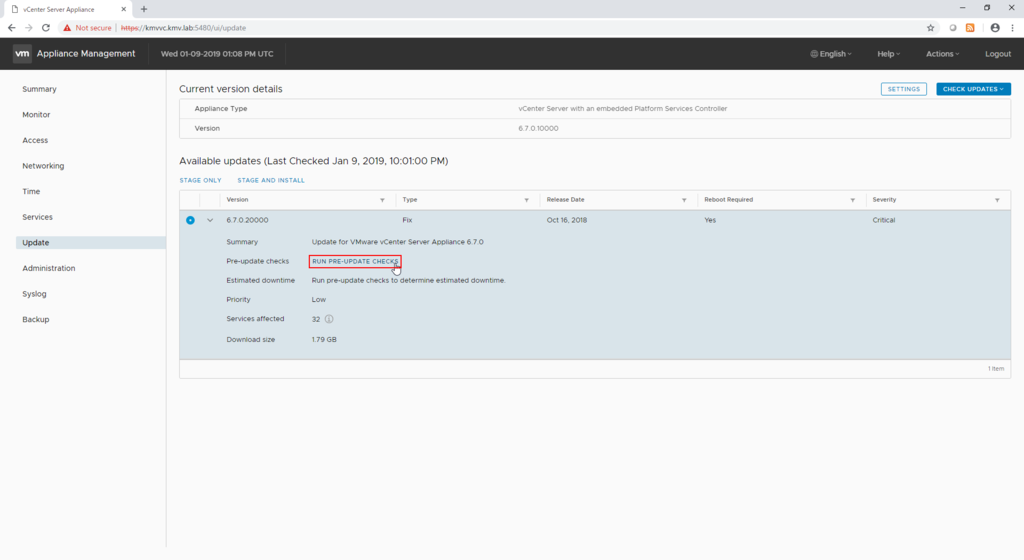
Task: Click the VMware vm logo icon
Action: pyautogui.click(x=22, y=54)
